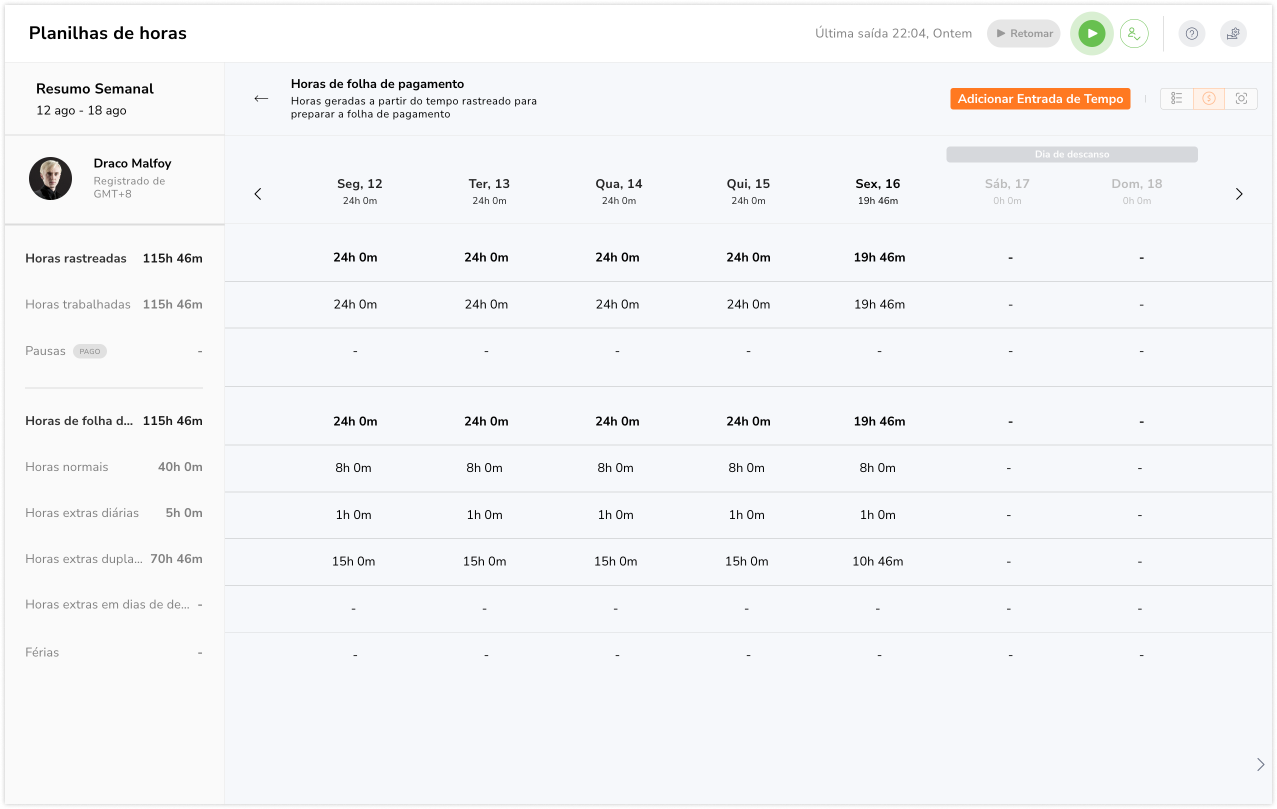Switch to the list view icon

(x=1177, y=99)
